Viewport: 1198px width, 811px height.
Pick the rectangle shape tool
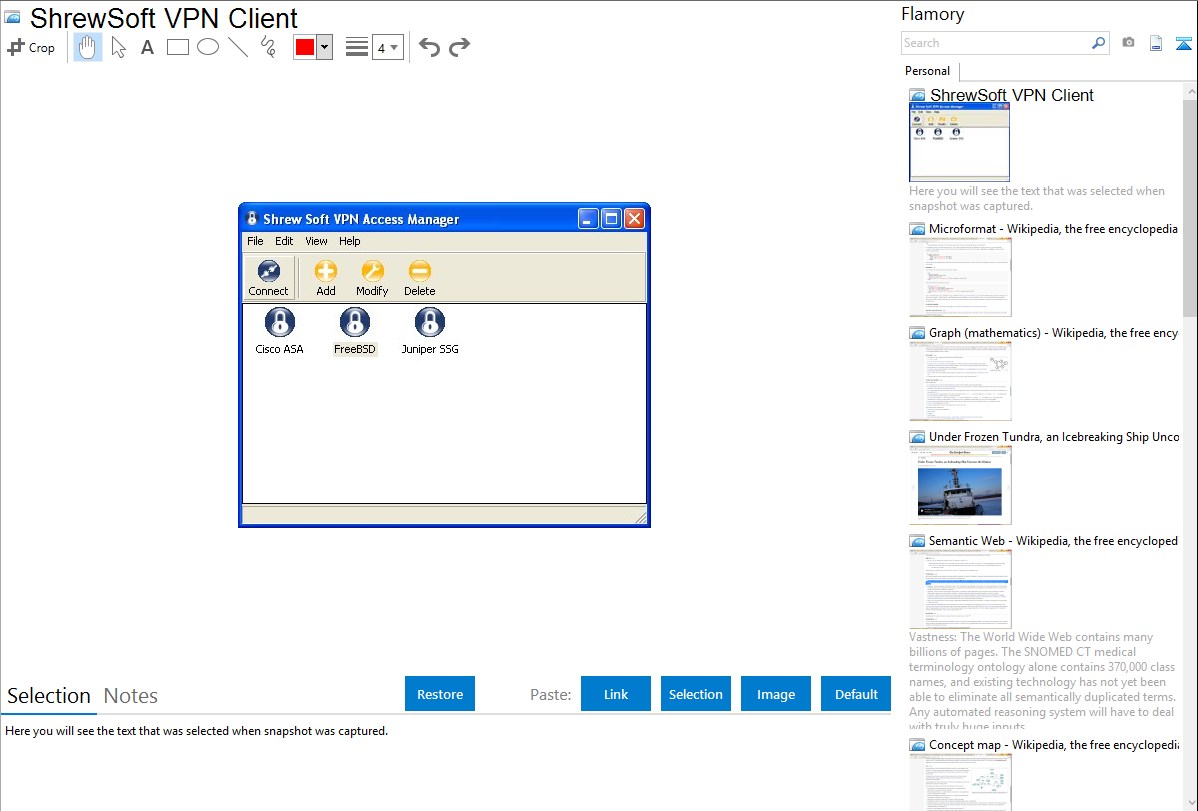[177, 47]
